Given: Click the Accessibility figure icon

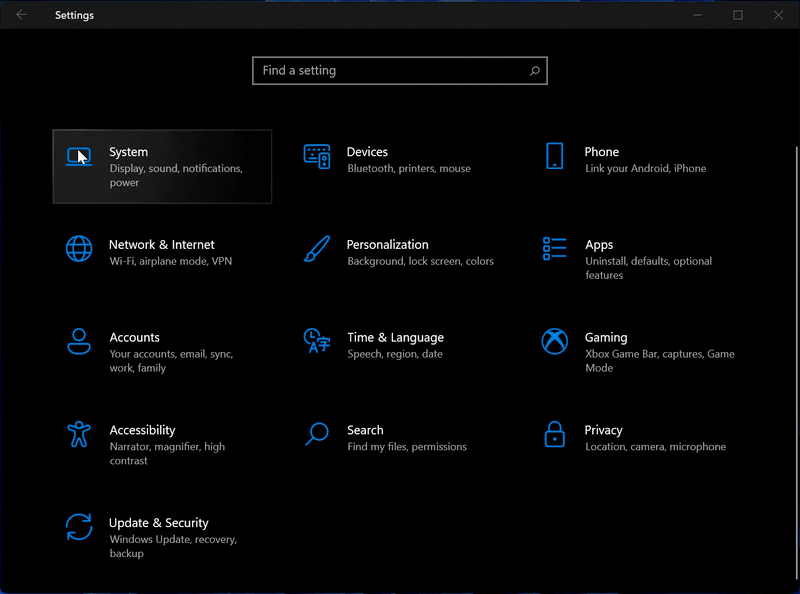Looking at the screenshot, I should [79, 434].
